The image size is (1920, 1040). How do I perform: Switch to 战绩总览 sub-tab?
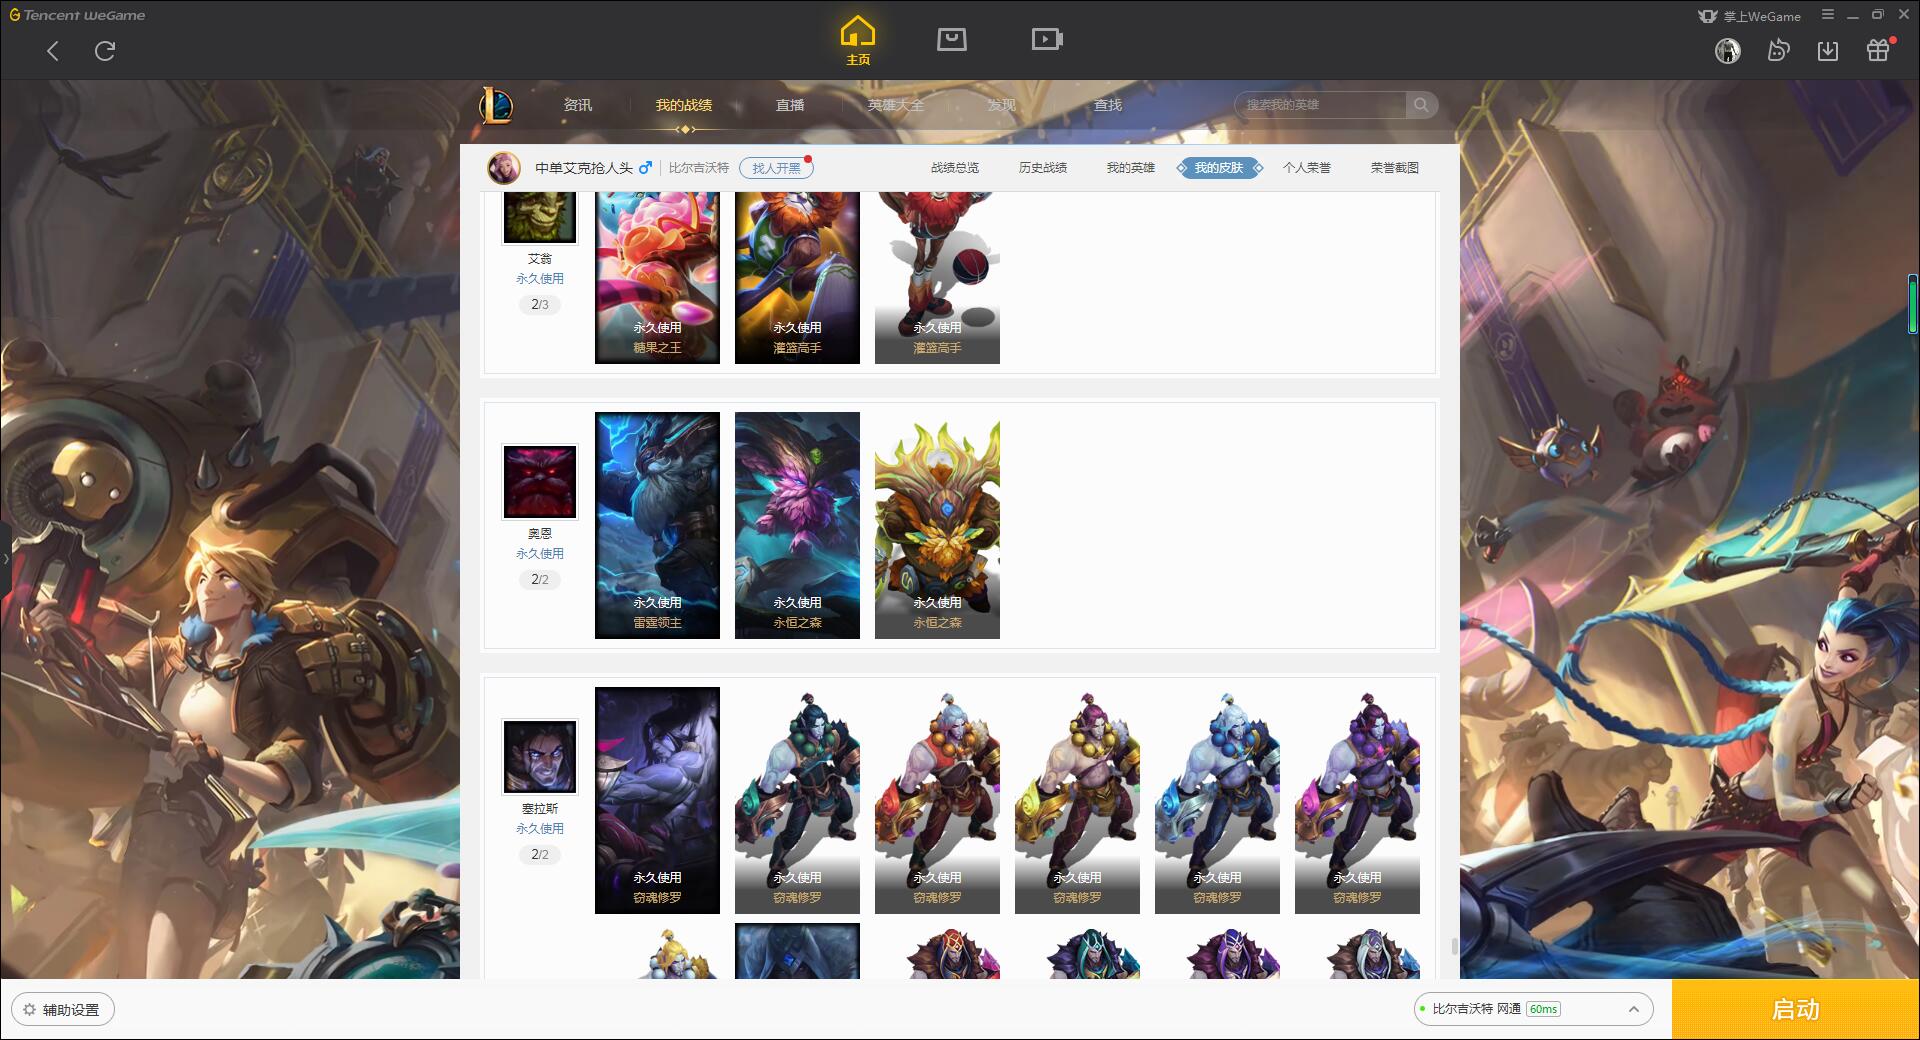(955, 168)
